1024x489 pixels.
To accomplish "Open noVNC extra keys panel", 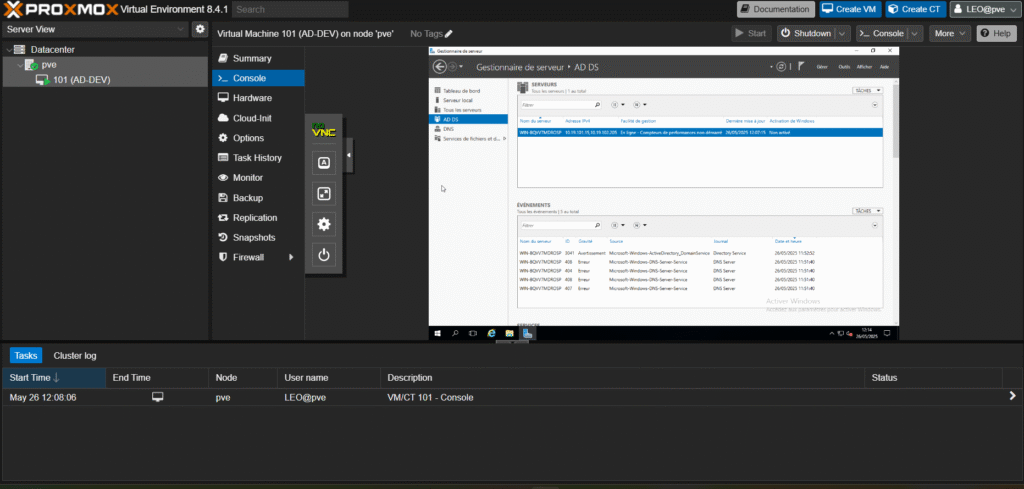I will (324, 162).
